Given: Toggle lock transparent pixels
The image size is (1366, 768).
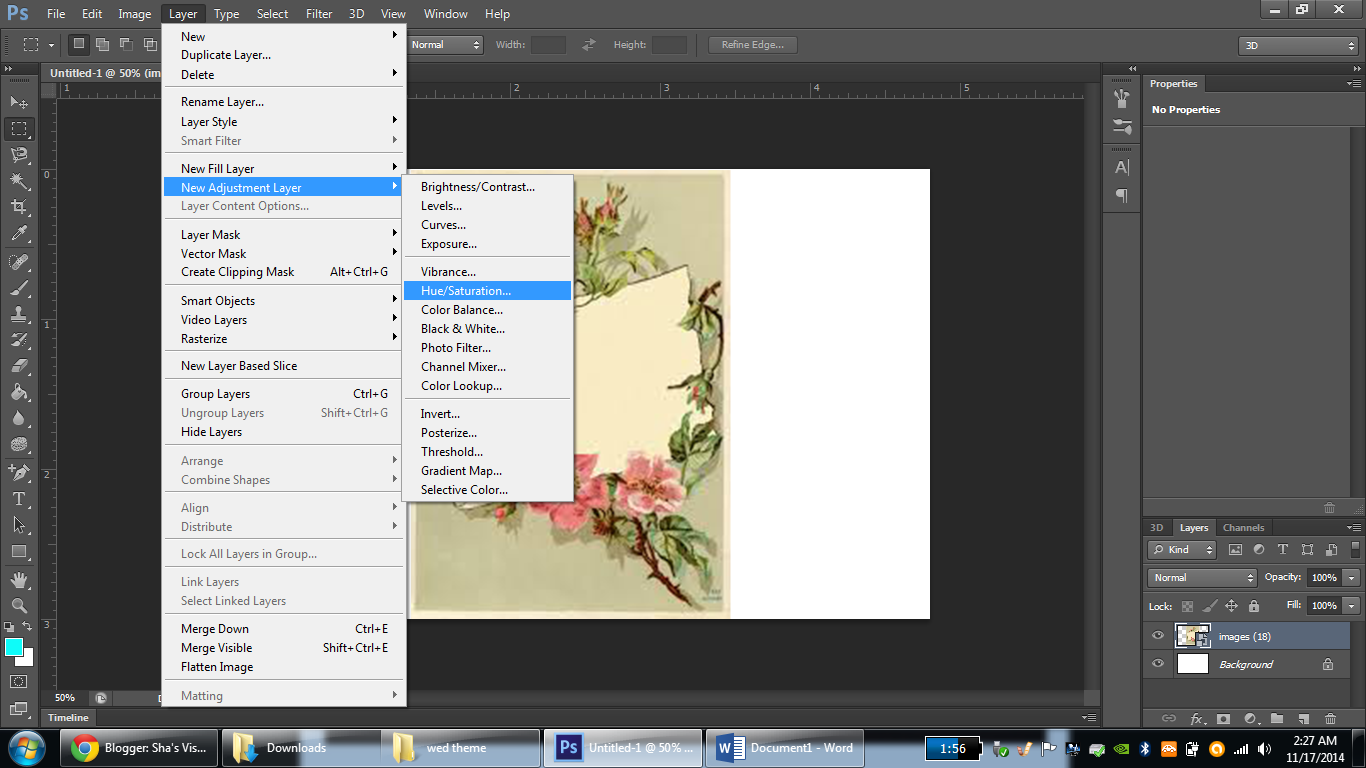Looking at the screenshot, I should point(1187,606).
